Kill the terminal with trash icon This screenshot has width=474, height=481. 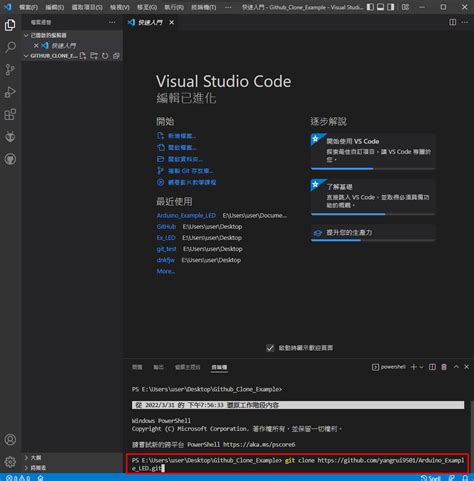pos(444,367)
